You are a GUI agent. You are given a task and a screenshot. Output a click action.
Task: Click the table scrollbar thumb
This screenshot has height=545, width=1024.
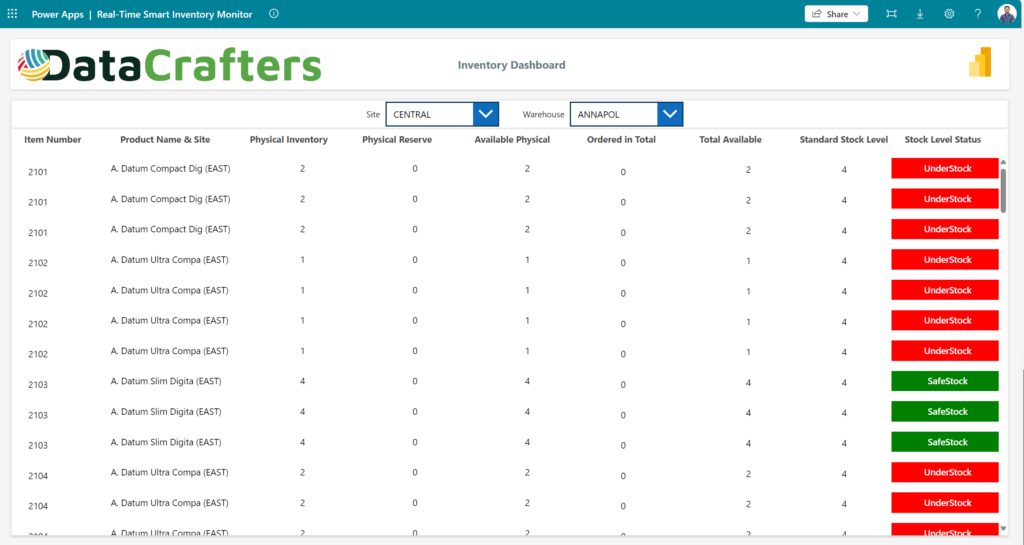1003,190
